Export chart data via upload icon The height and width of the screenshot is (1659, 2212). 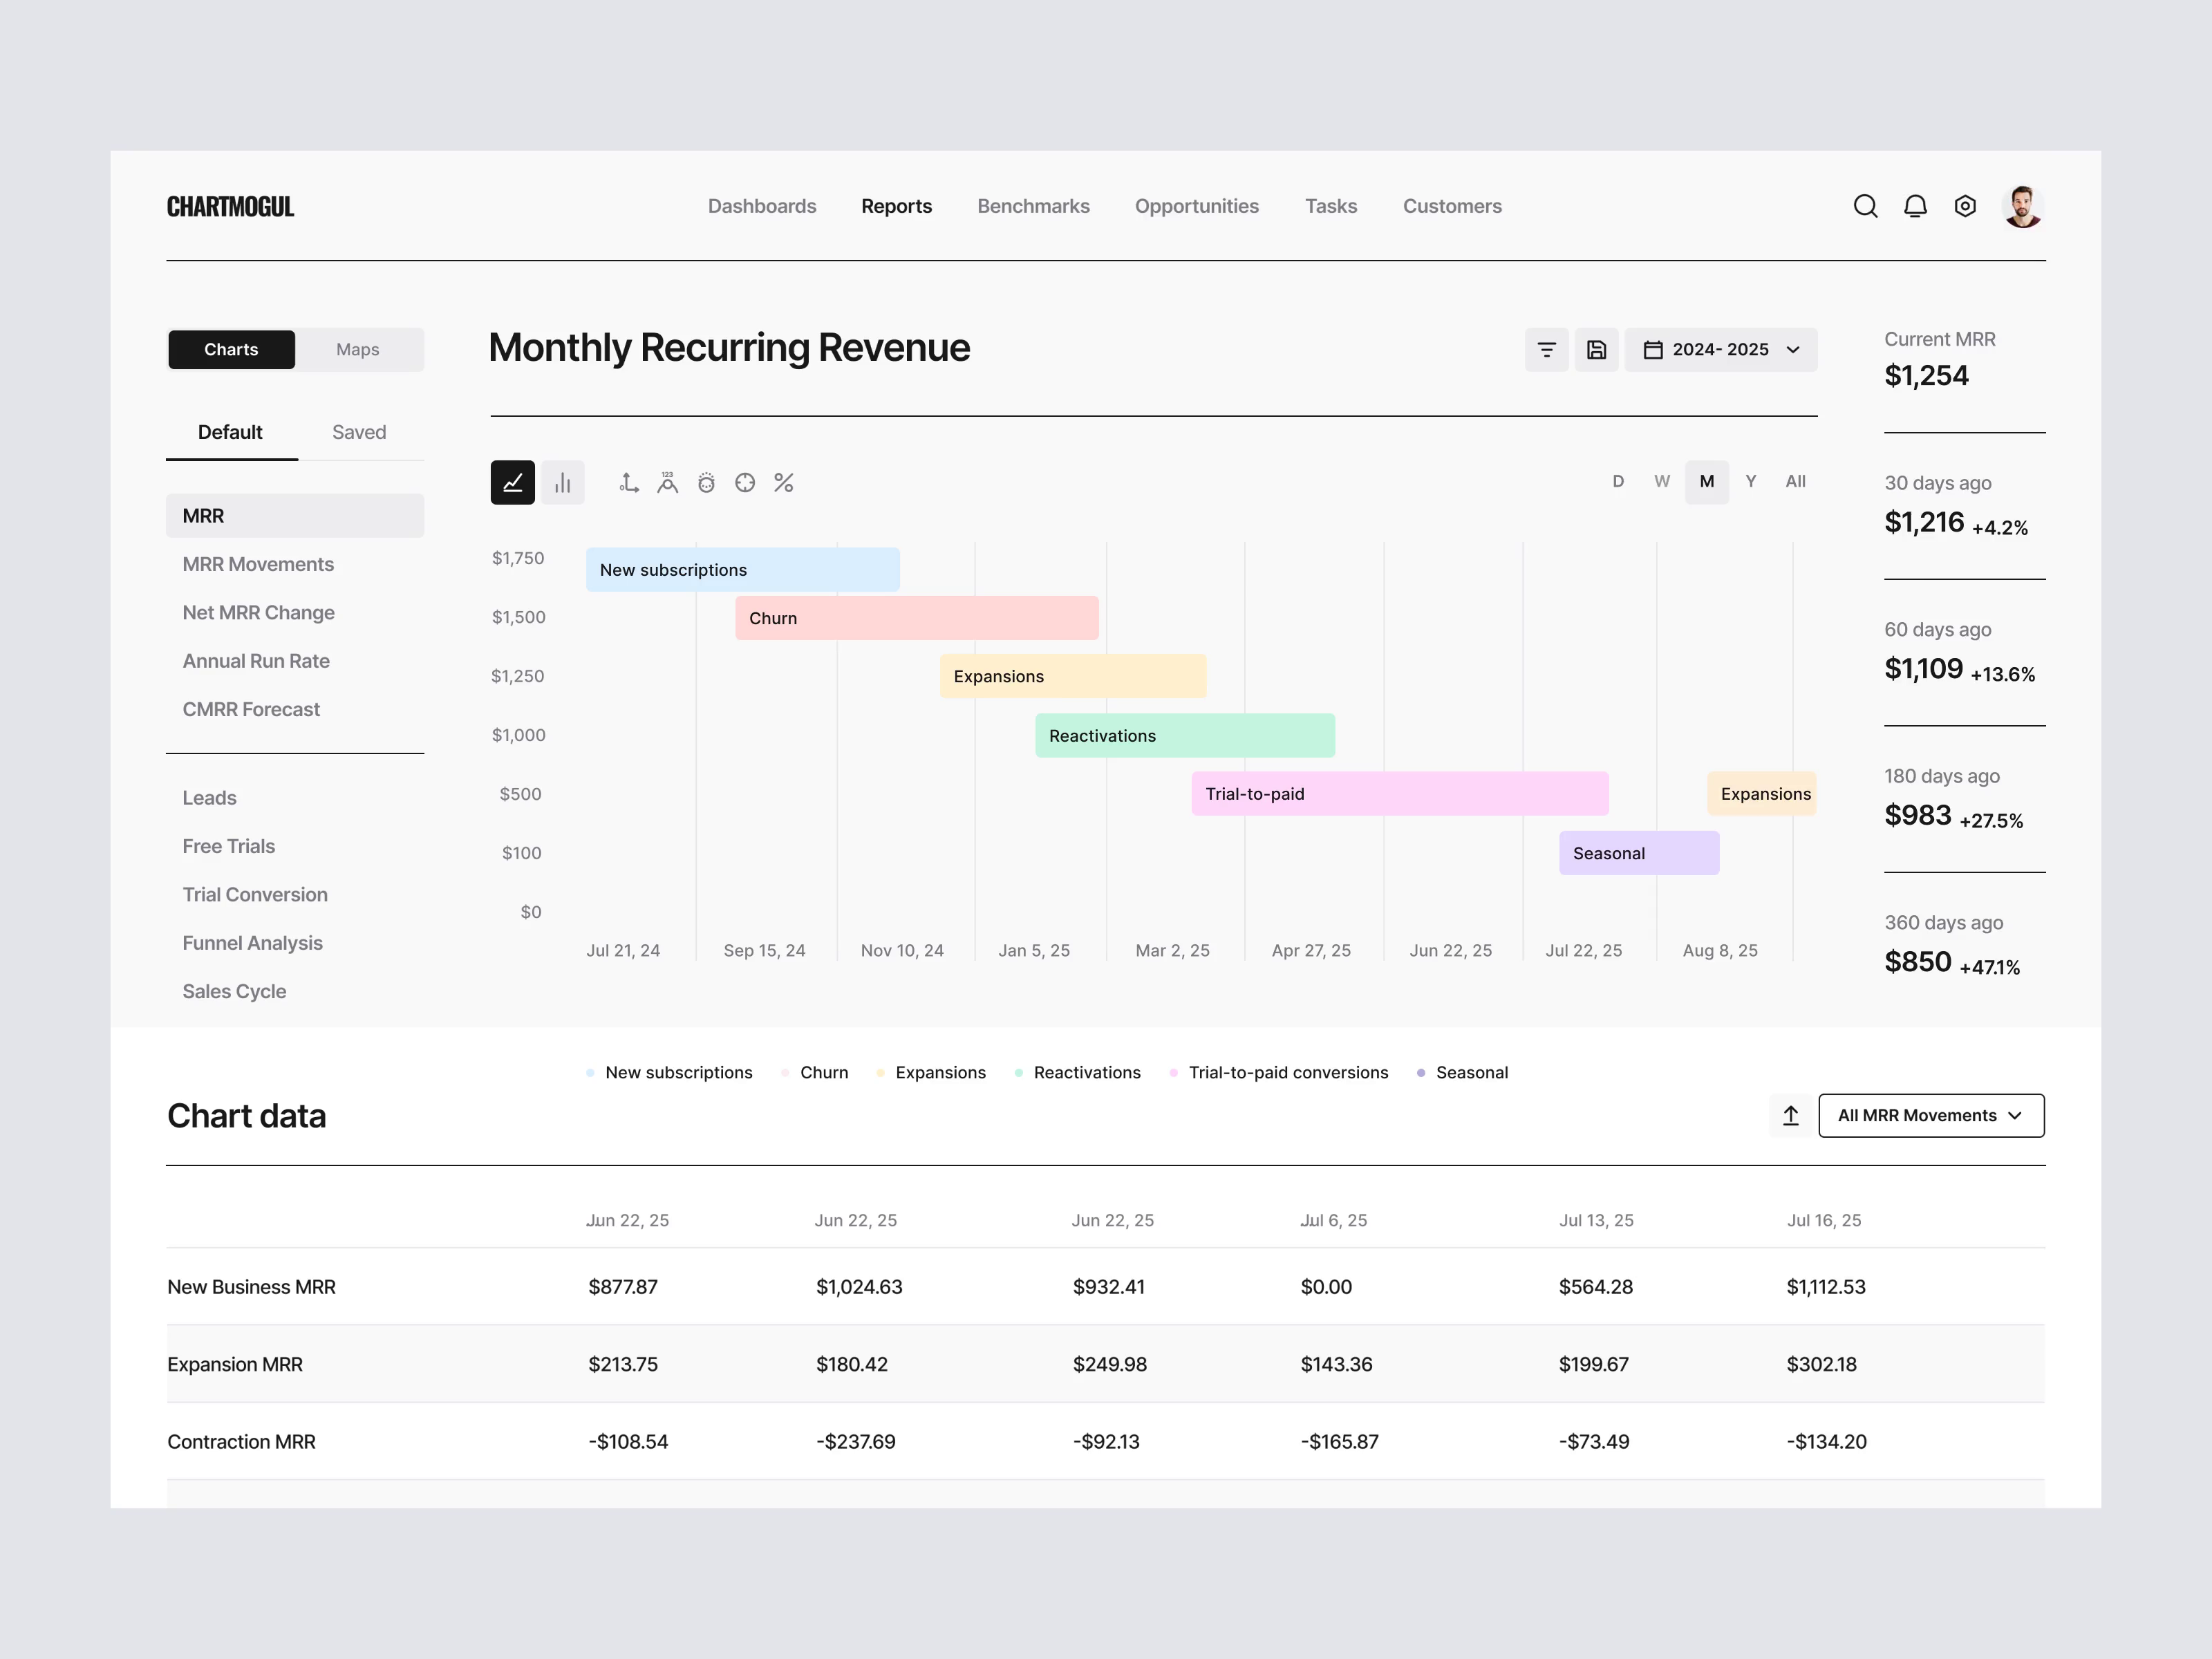pos(1789,1115)
